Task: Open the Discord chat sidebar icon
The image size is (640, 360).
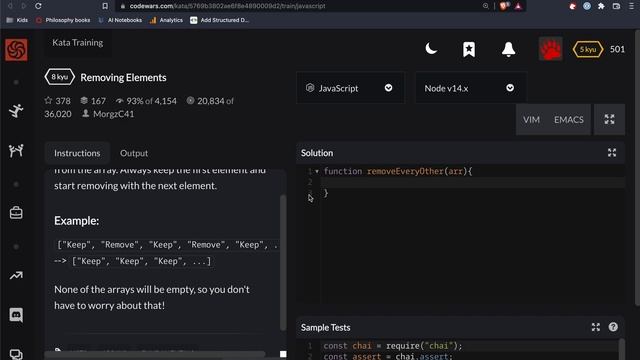Action: pos(16,315)
